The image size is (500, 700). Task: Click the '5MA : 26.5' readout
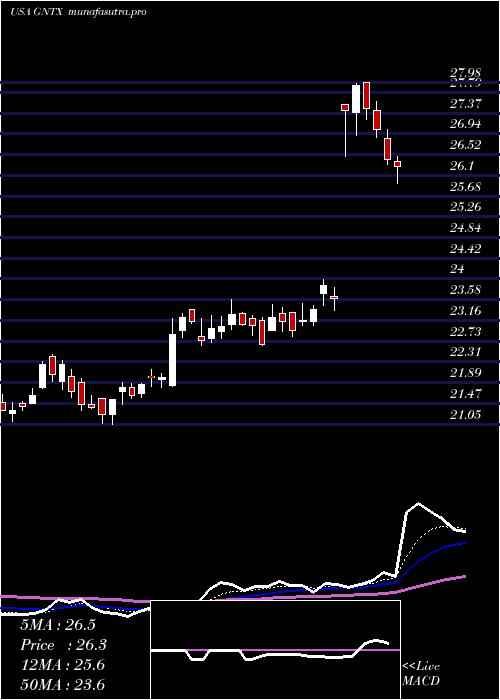point(58,625)
